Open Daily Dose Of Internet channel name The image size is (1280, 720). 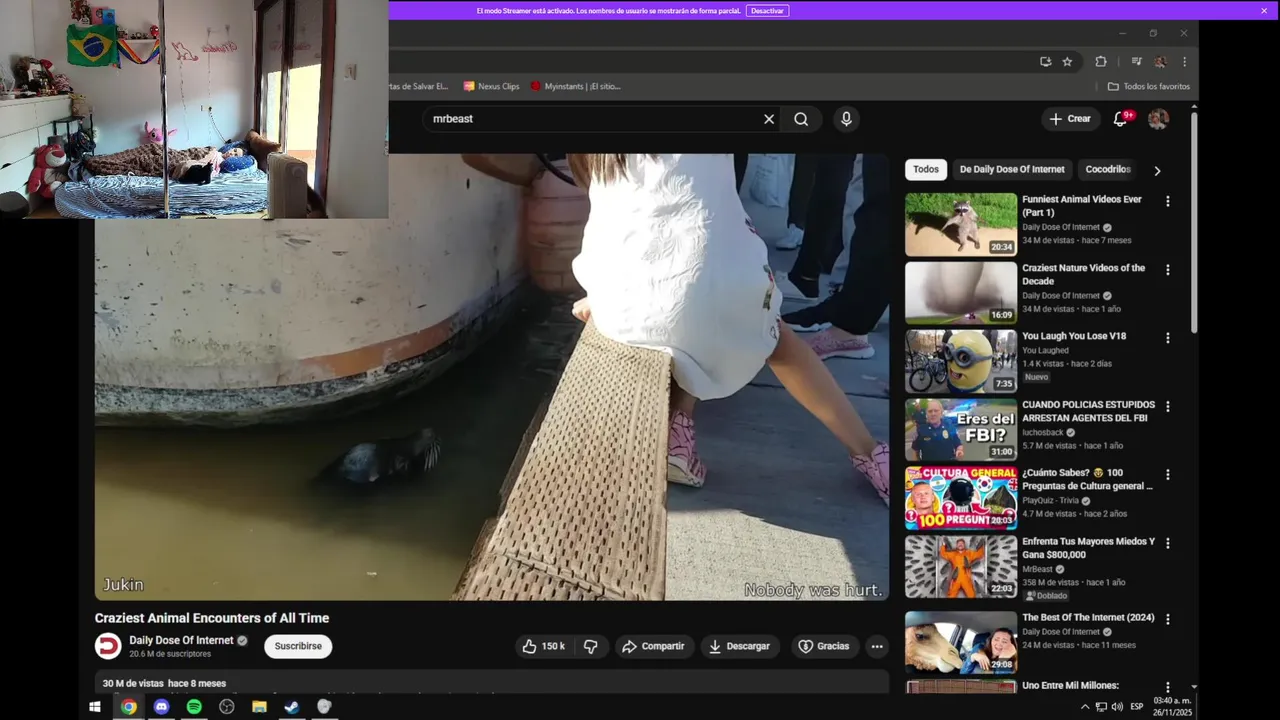(x=181, y=640)
